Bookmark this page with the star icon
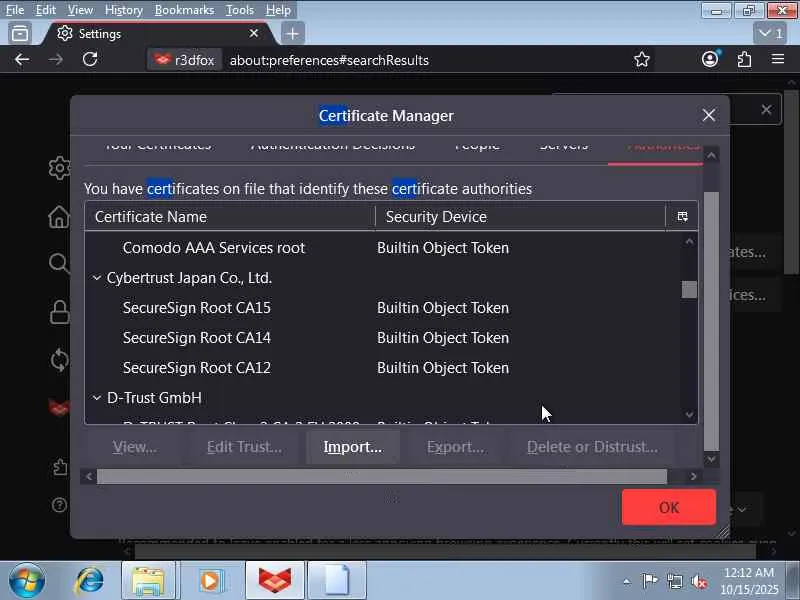Screen dimensions: 800x600 [x=641, y=60]
